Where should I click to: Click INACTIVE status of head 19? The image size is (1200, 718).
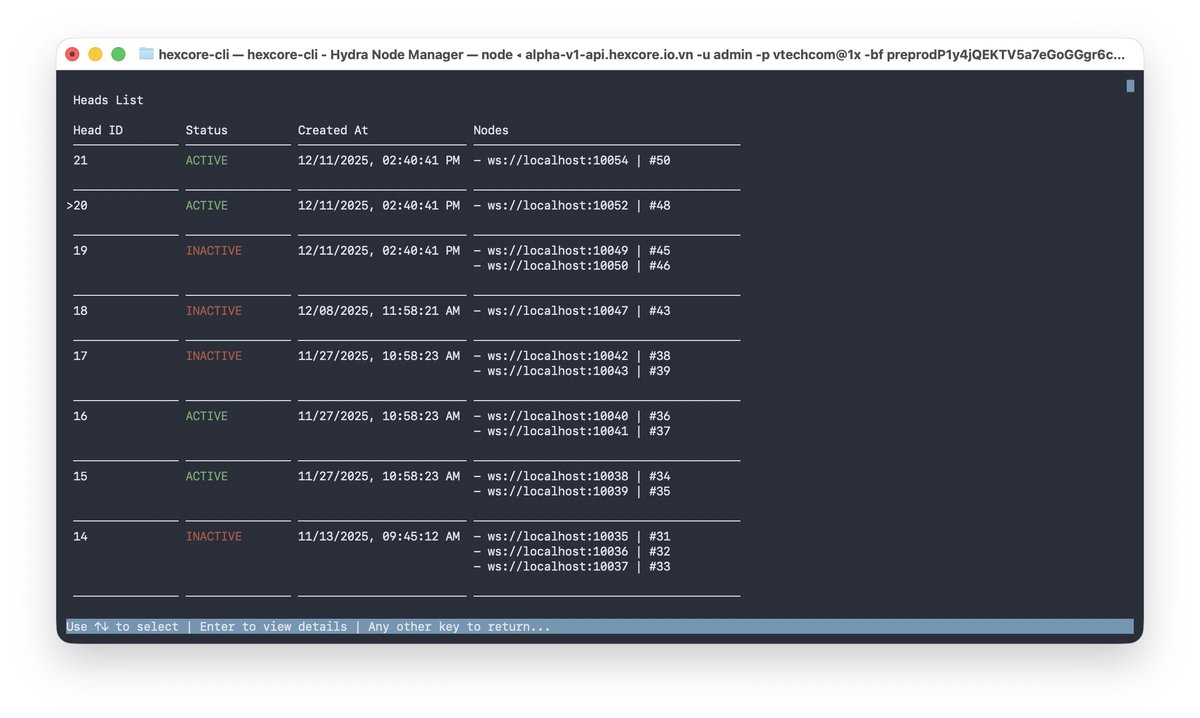click(x=214, y=251)
